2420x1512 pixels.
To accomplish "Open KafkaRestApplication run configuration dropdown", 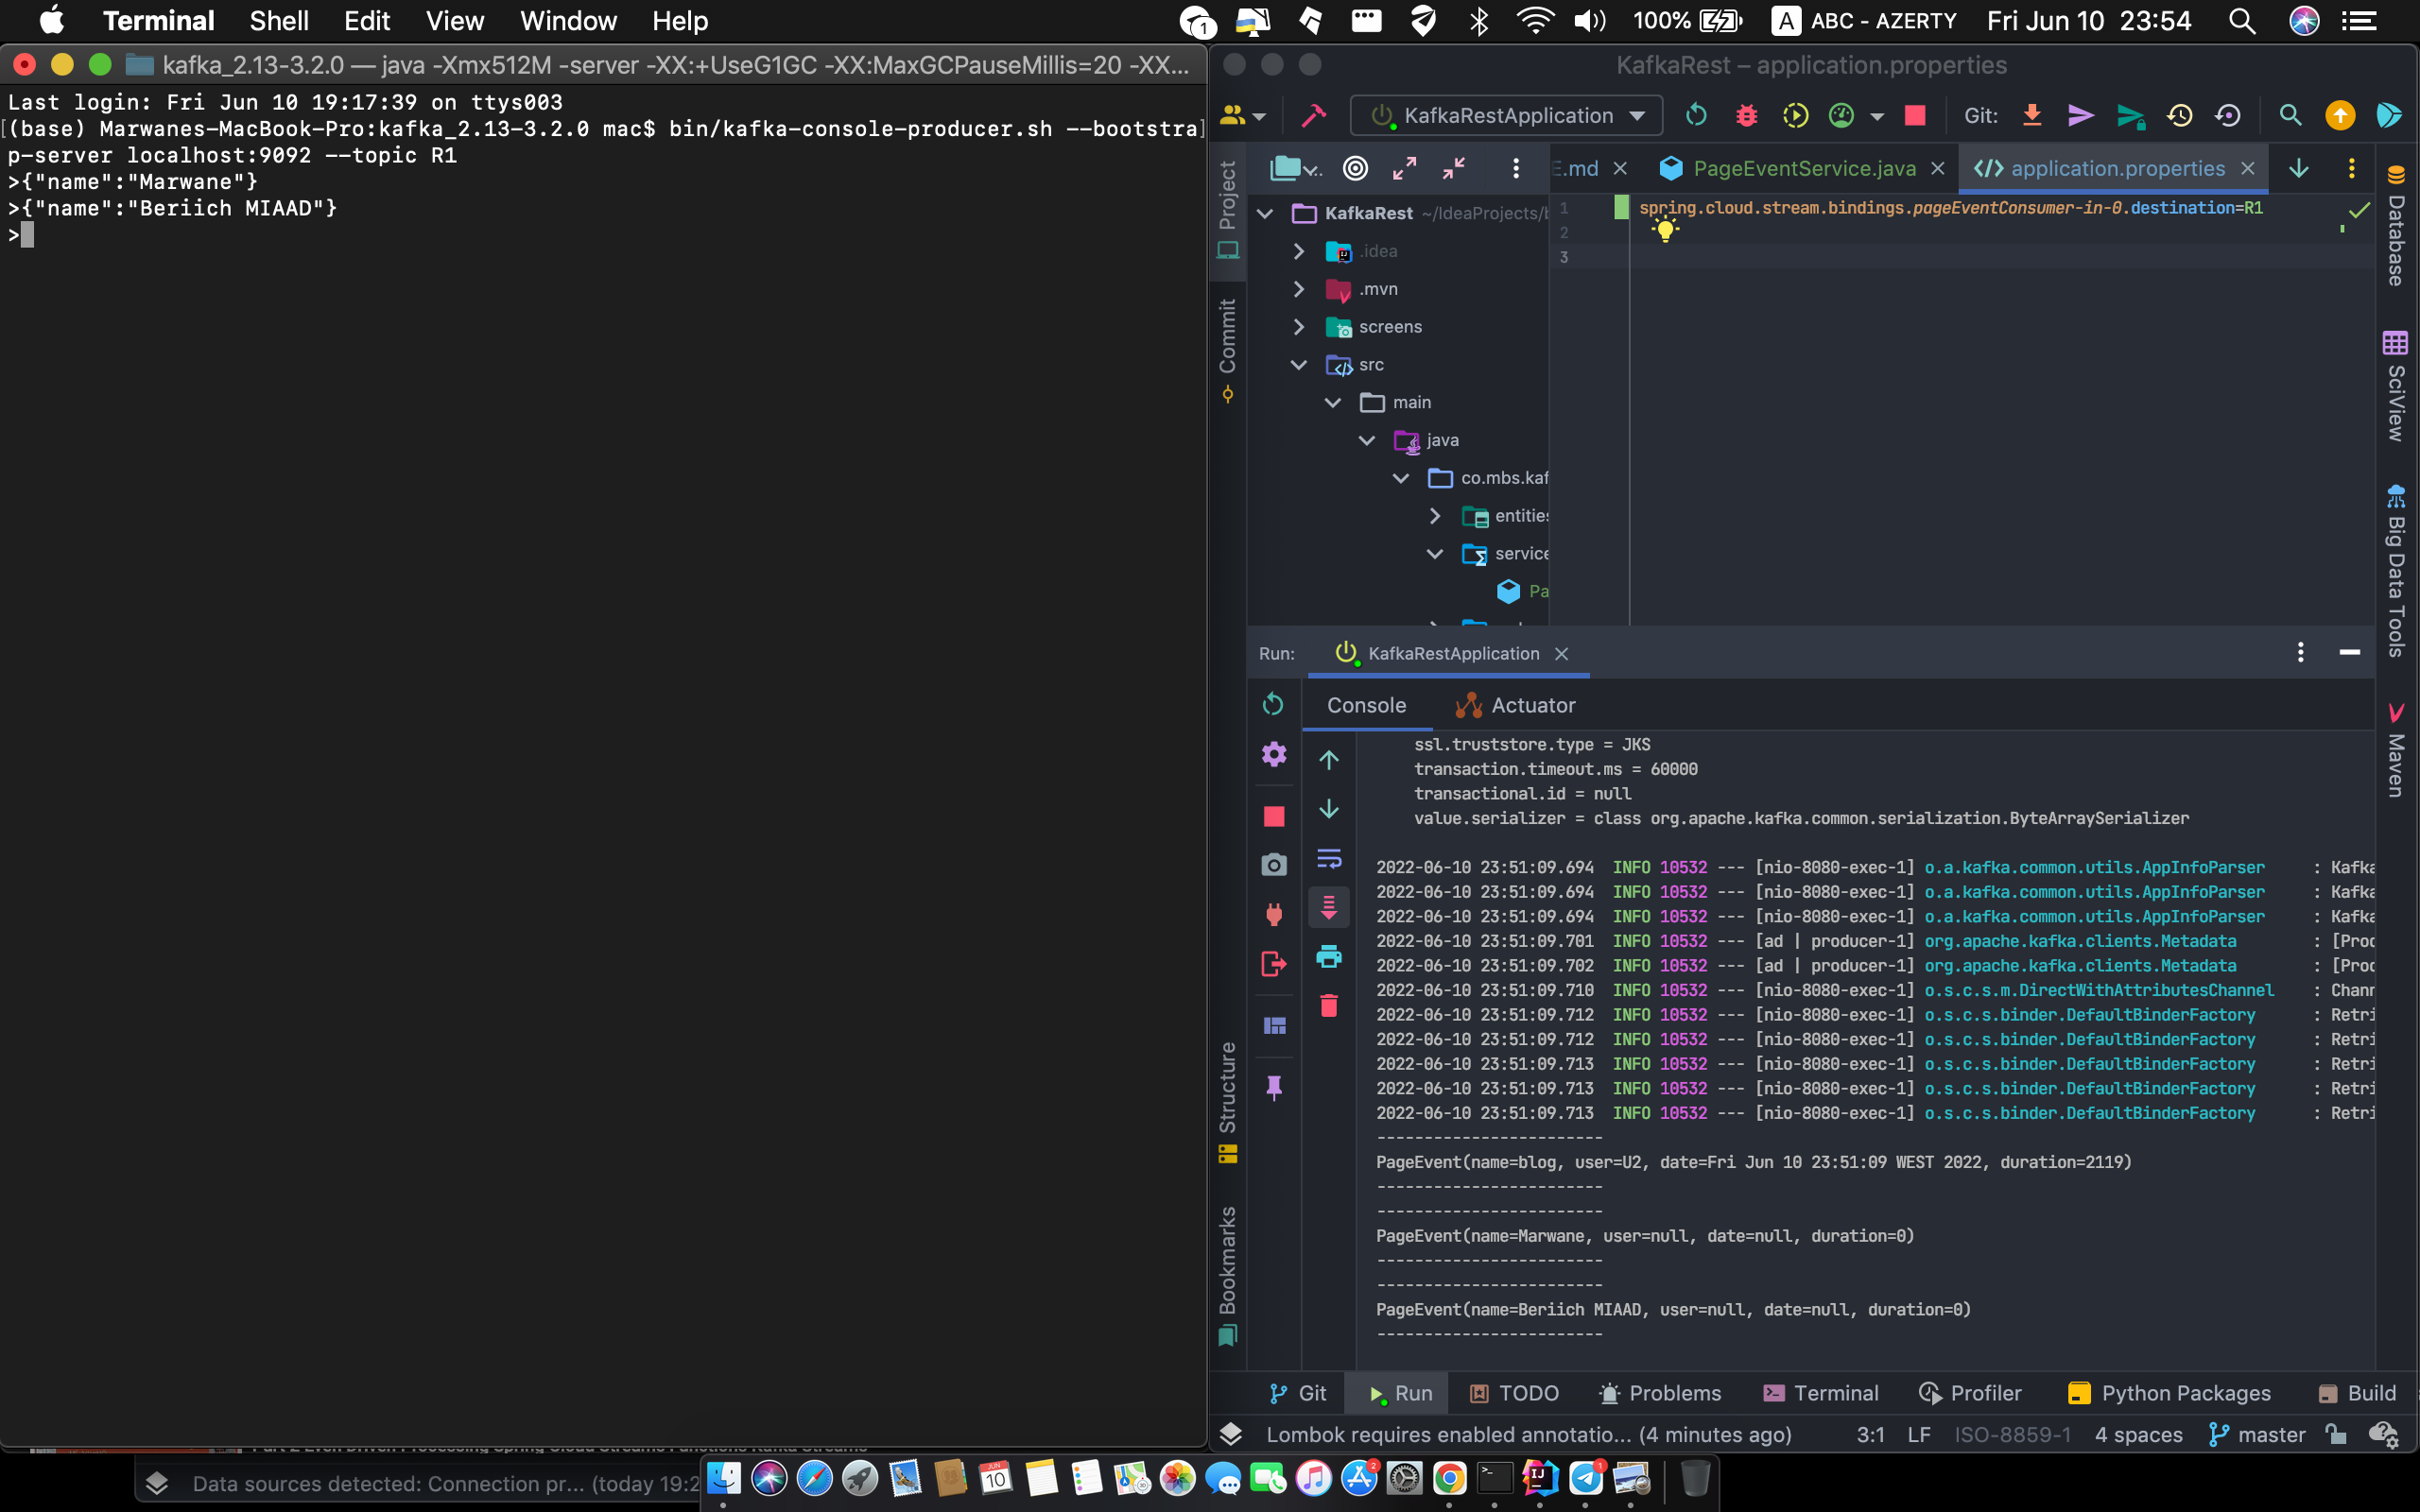I will click(1636, 116).
